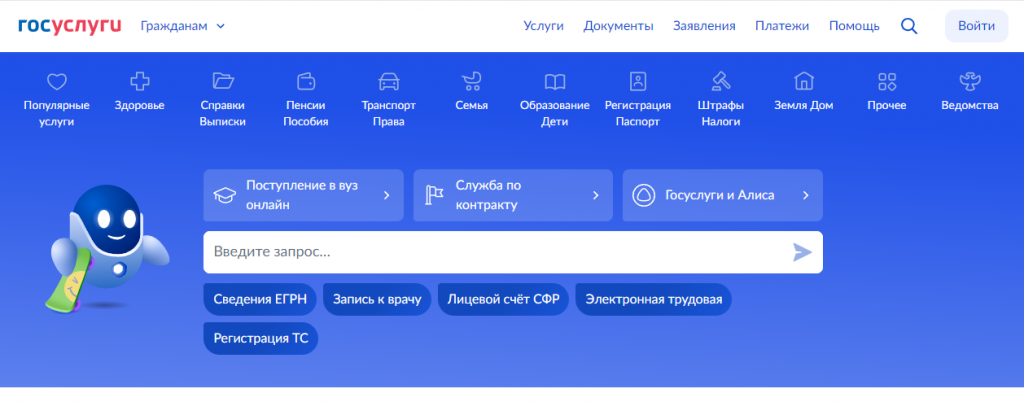Viewport: 1024px width, 415px height.
Task: Open Популярные услуги heart icon
Action: click(57, 82)
